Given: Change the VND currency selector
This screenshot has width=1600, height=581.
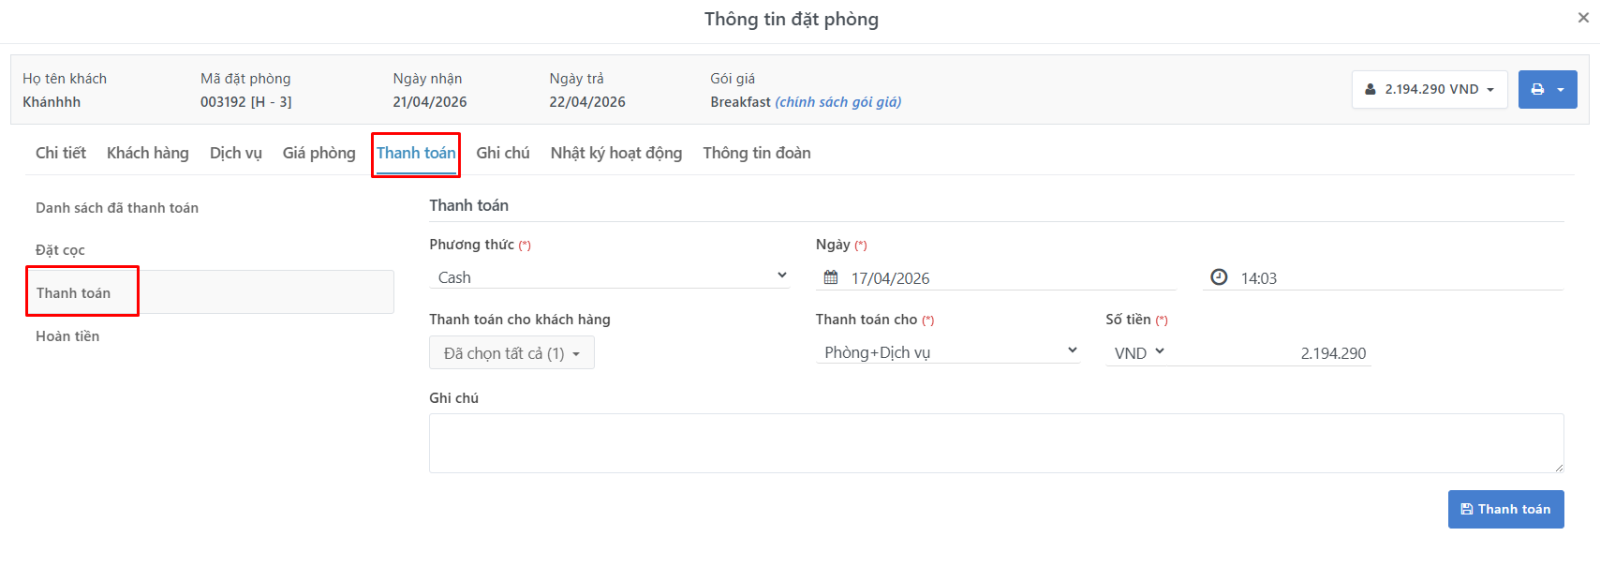Looking at the screenshot, I should [1139, 352].
